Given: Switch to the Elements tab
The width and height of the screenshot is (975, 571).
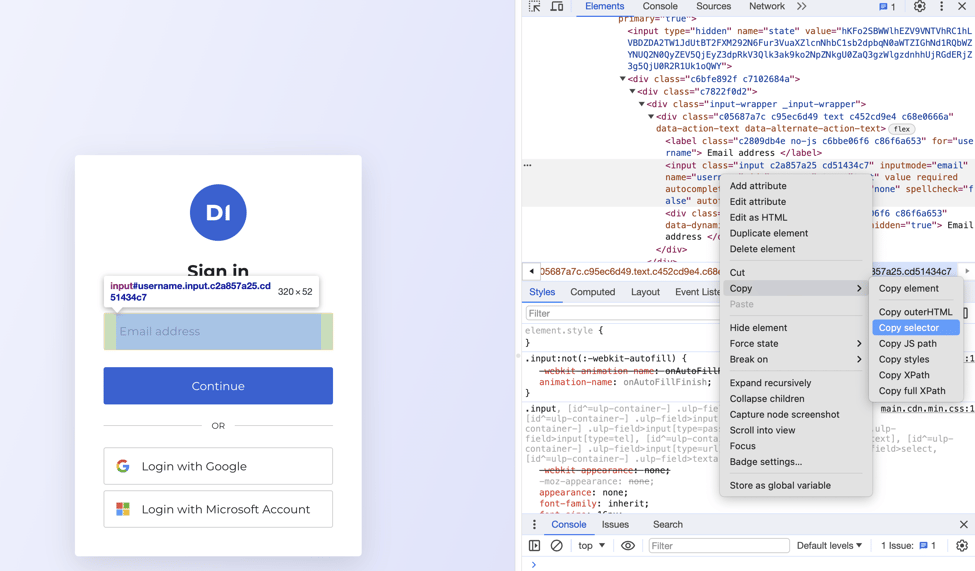Looking at the screenshot, I should tap(604, 6).
